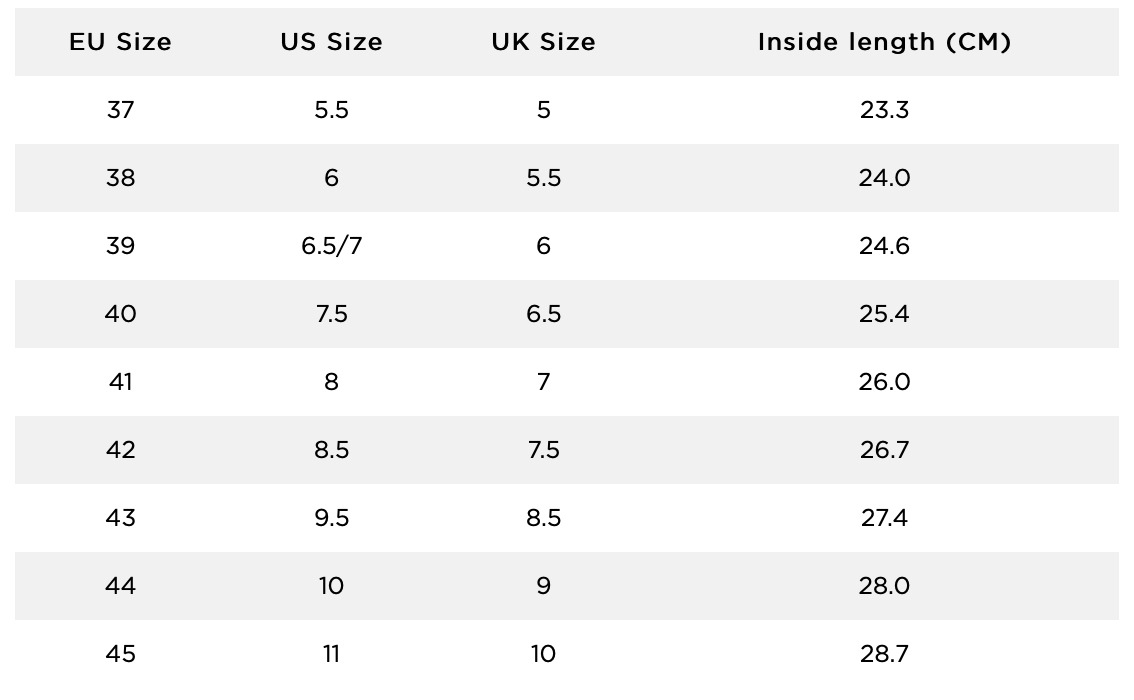Viewport: 1134px width, 700px height.
Task: Click the US size 9.5 cell
Action: coord(331,518)
